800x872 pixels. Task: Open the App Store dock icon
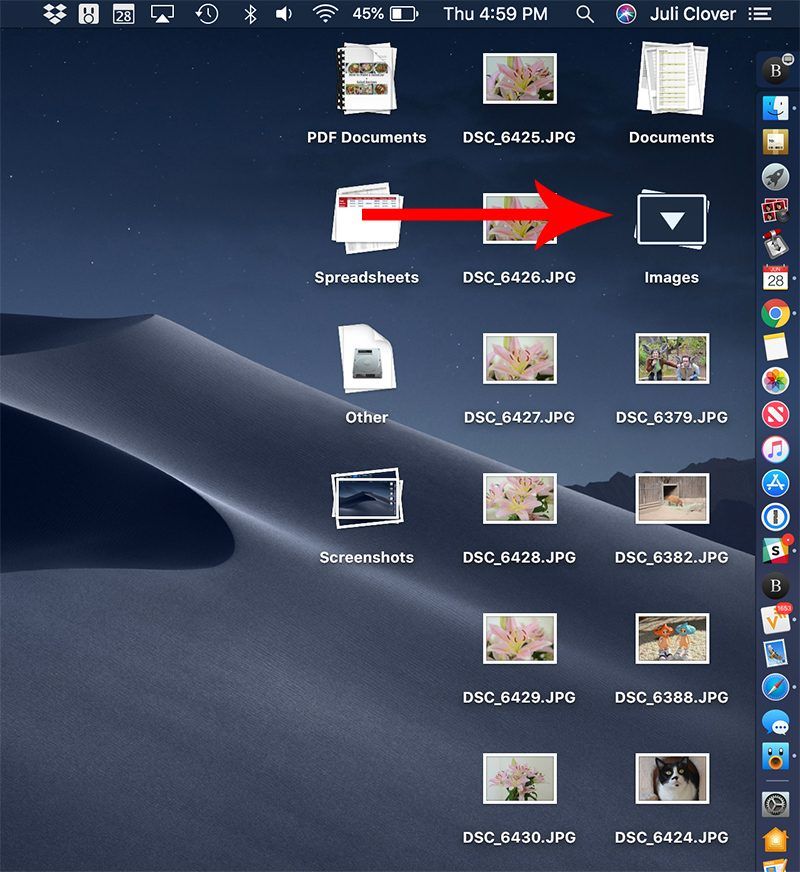point(775,483)
